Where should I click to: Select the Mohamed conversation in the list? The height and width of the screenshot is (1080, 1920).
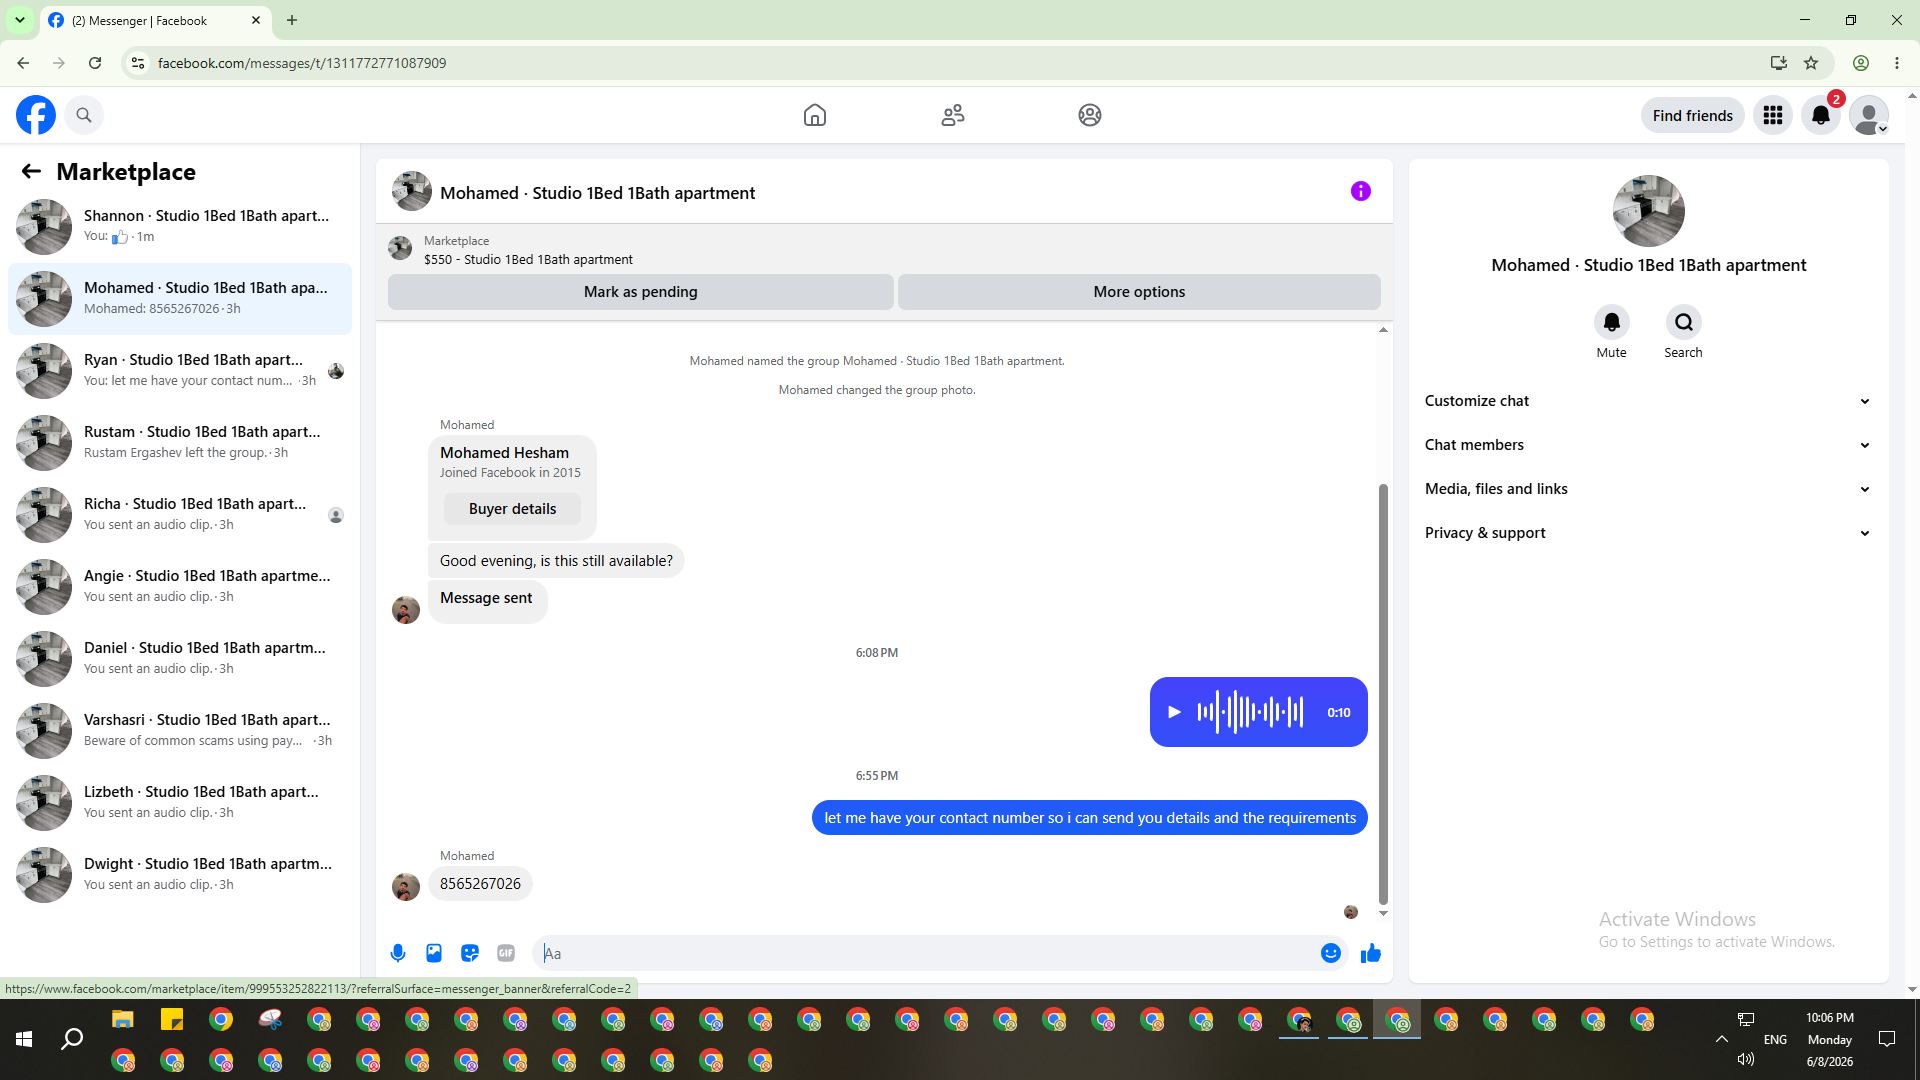[180, 299]
